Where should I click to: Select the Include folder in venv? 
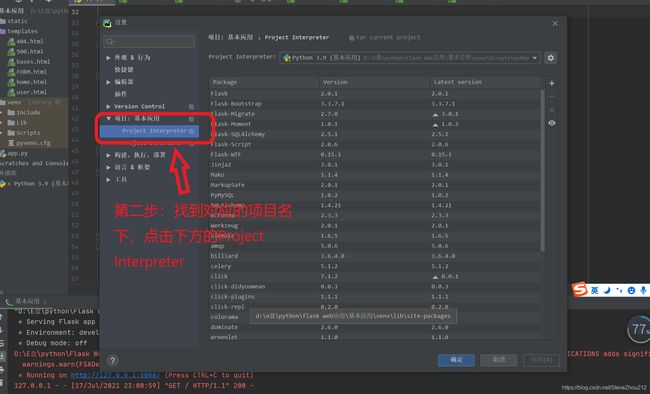pyautogui.click(x=24, y=112)
